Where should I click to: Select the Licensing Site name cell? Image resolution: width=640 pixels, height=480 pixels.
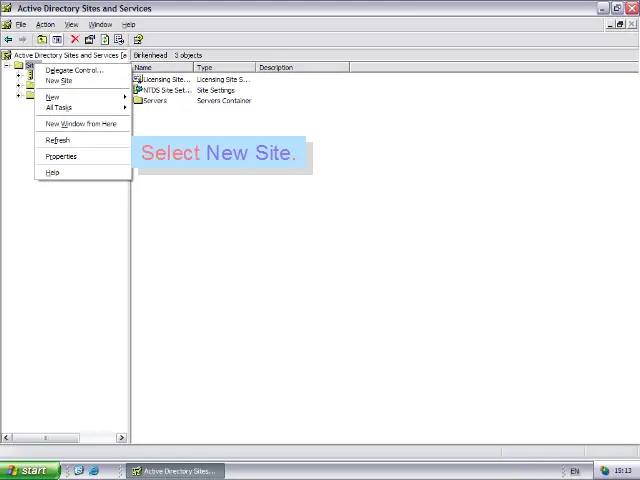tap(167, 80)
